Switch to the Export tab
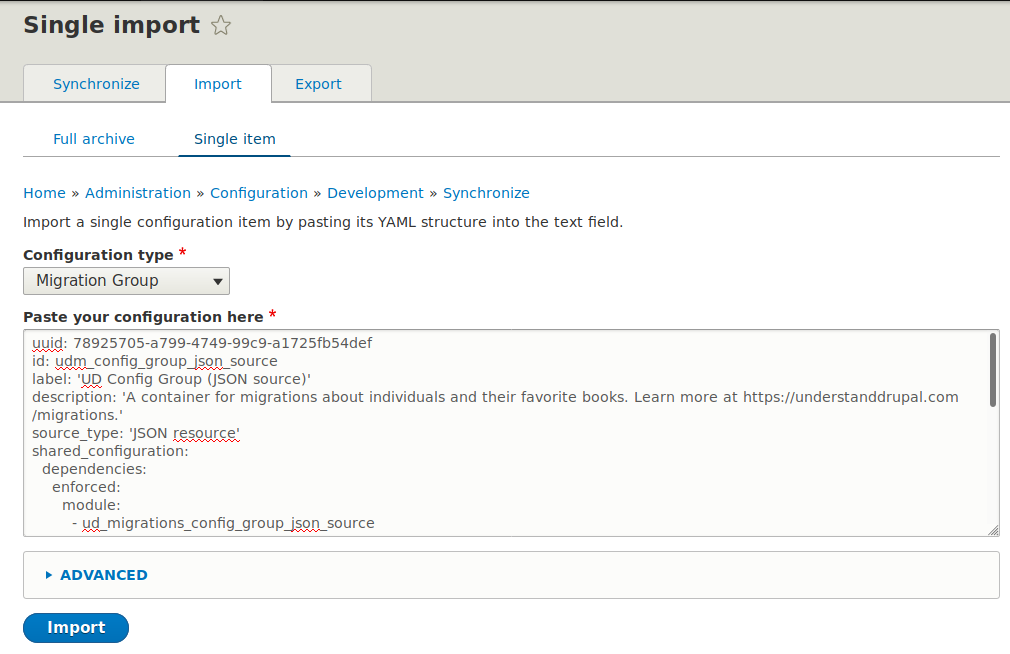The width and height of the screenshot is (1010, 654). tap(321, 84)
